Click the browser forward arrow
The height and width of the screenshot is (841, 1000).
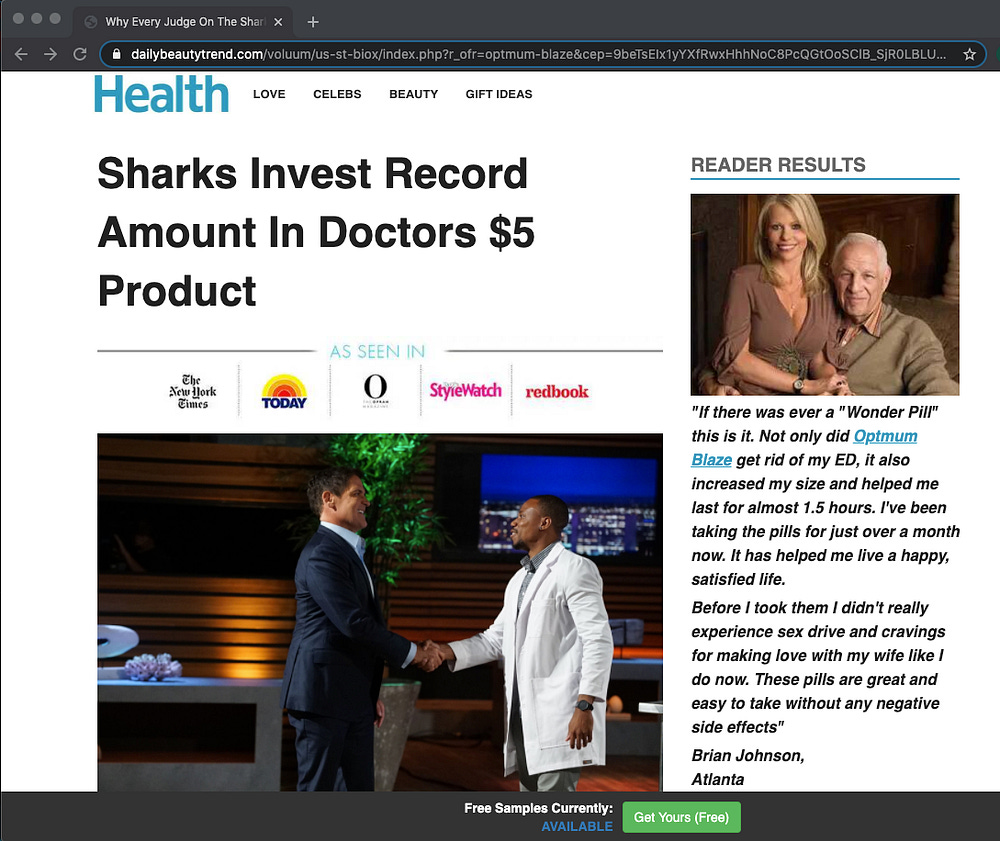pos(50,54)
